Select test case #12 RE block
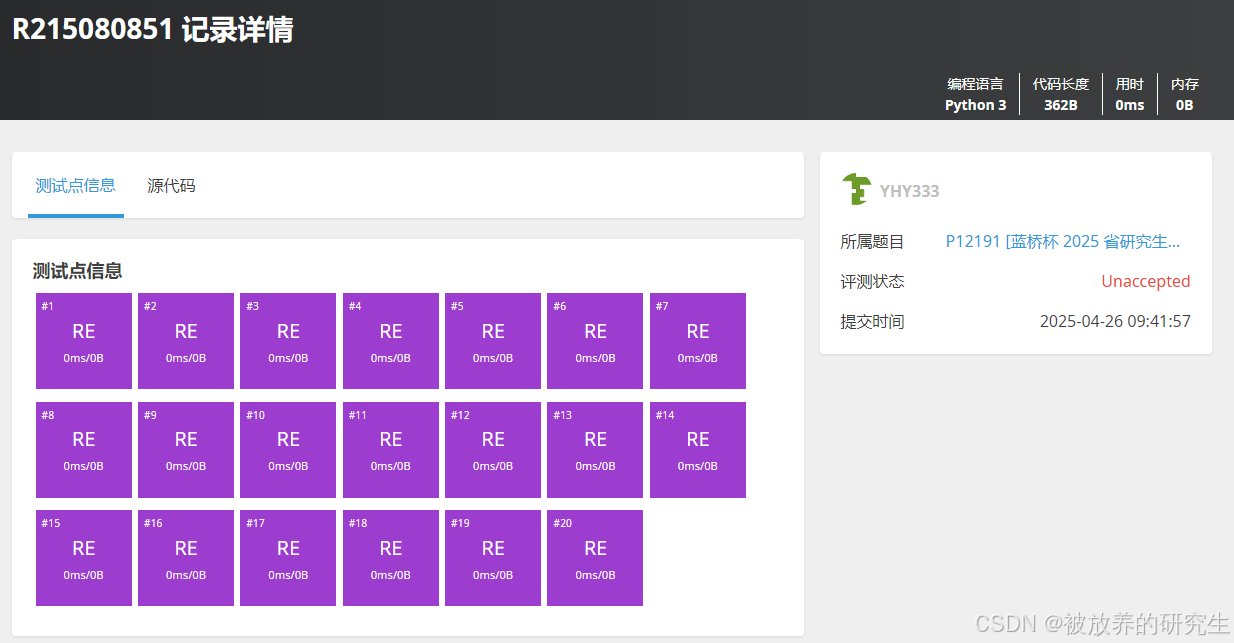Screen dimensions: 1234x643 [493, 450]
